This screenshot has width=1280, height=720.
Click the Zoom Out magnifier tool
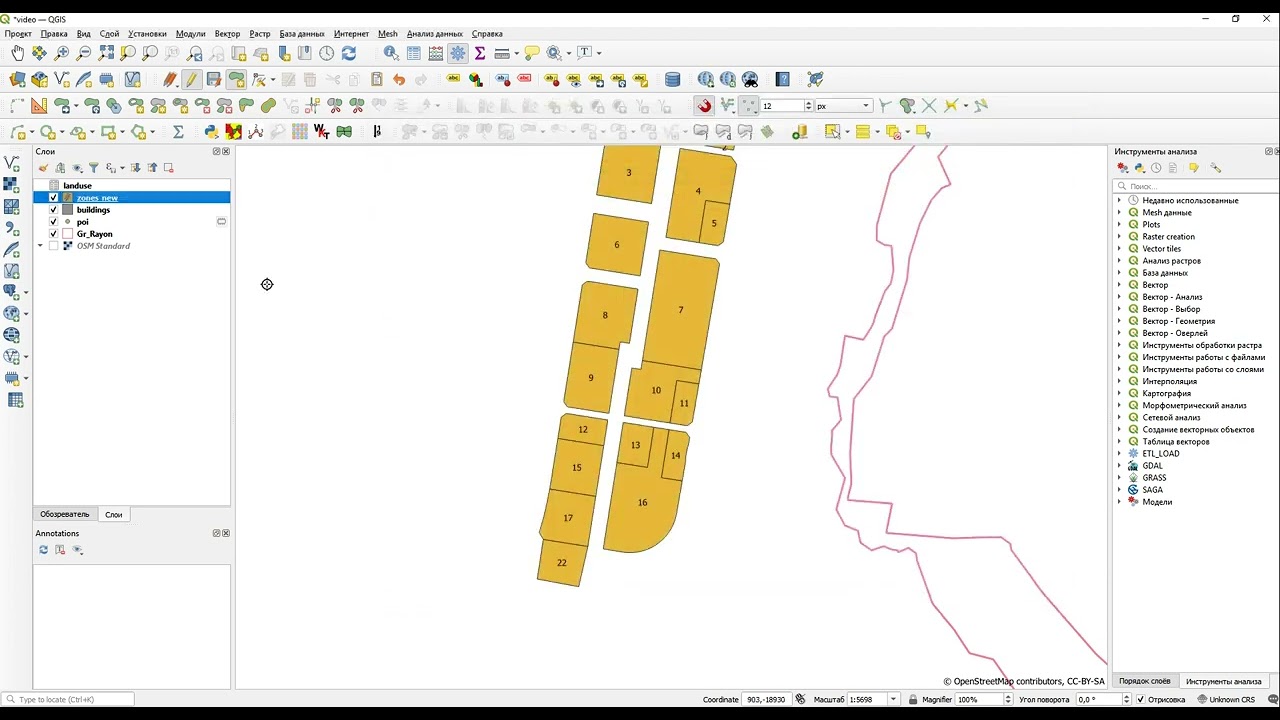coord(84,53)
